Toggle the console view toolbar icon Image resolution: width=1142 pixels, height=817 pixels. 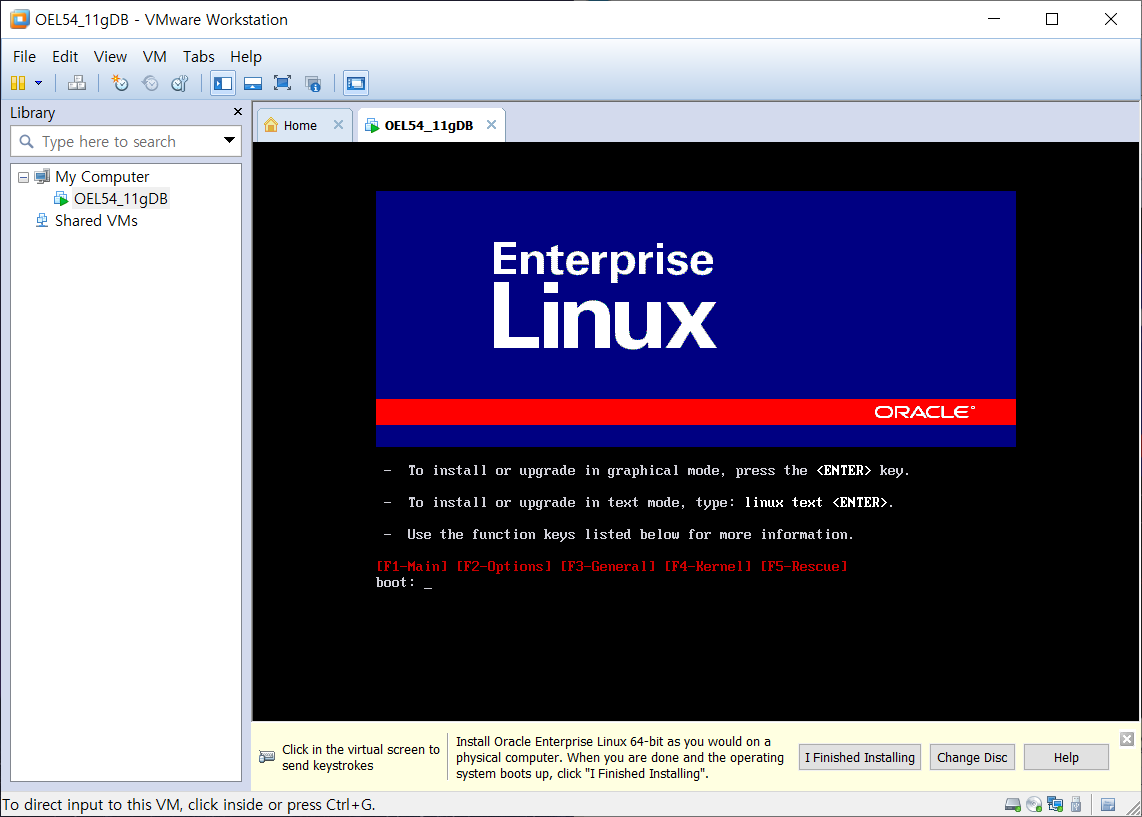coord(356,84)
